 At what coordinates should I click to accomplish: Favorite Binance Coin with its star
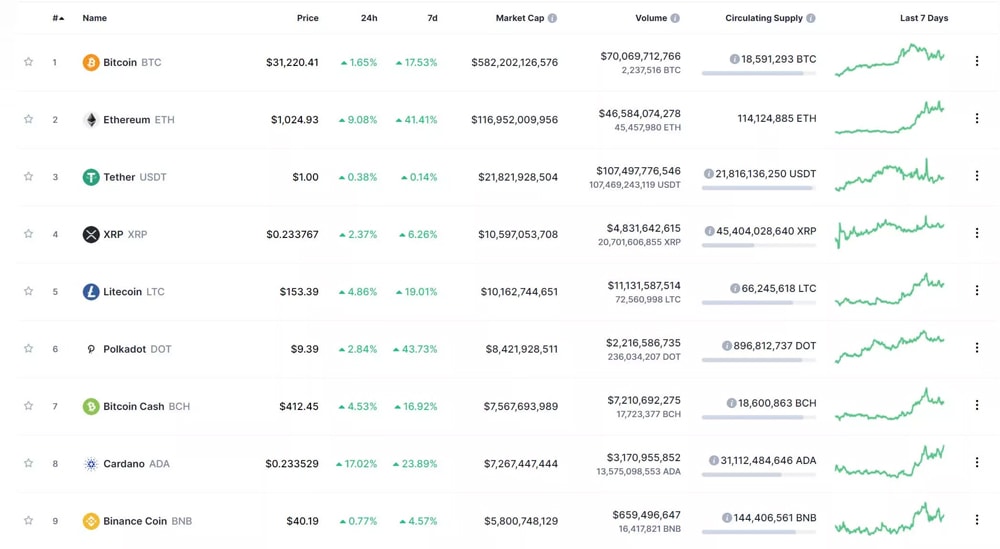click(x=28, y=521)
